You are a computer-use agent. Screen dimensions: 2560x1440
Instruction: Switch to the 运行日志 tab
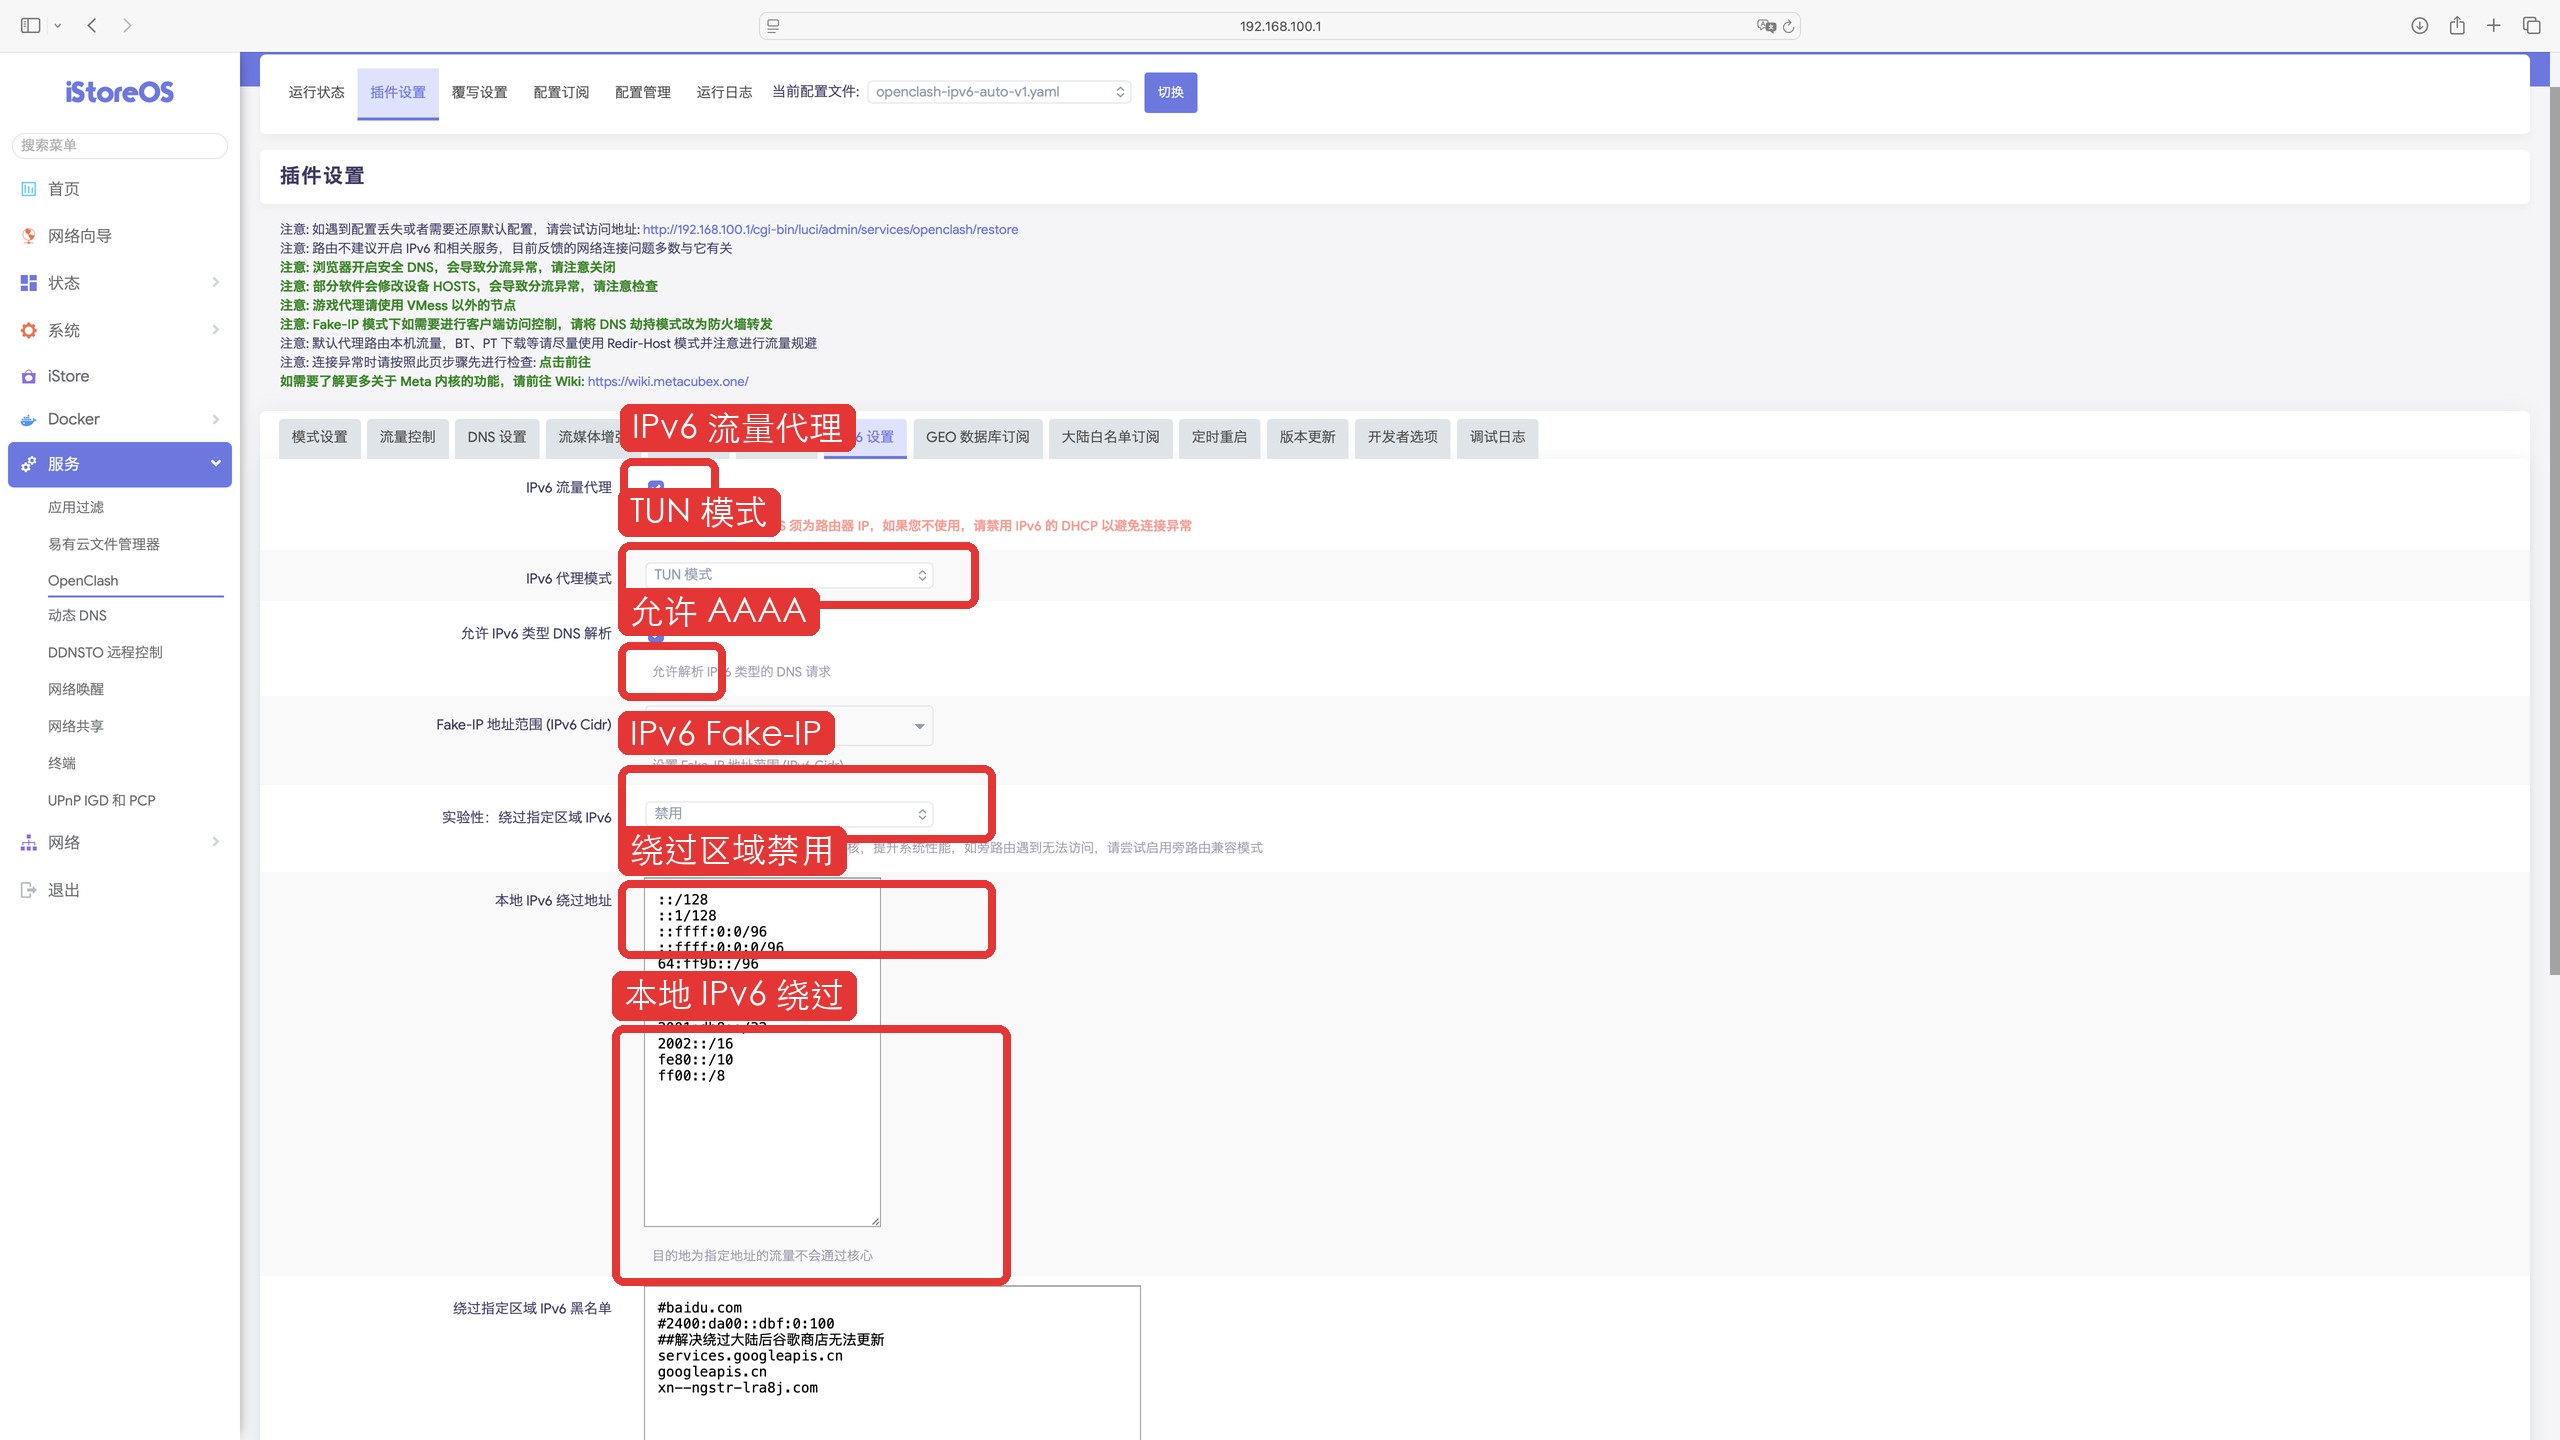click(x=724, y=93)
